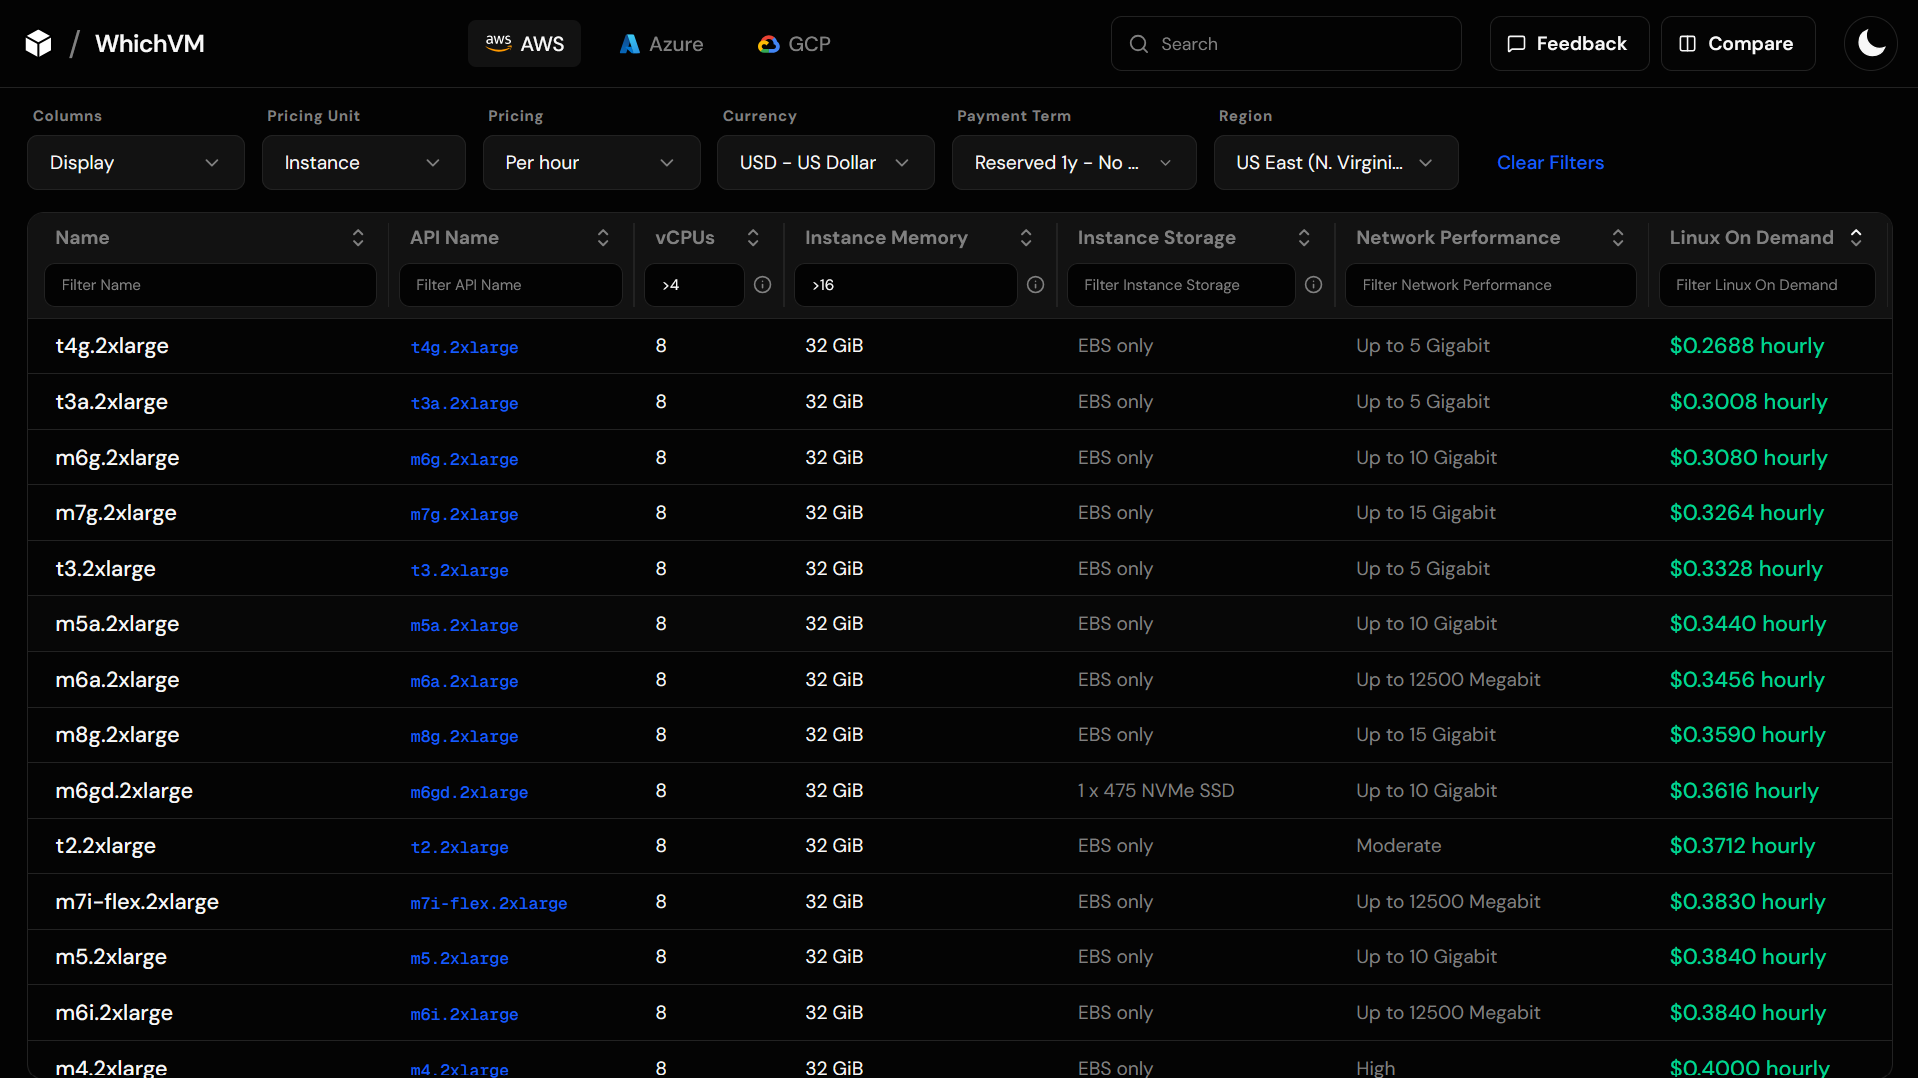Open the Region dropdown
The height and width of the screenshot is (1078, 1918).
(1335, 162)
